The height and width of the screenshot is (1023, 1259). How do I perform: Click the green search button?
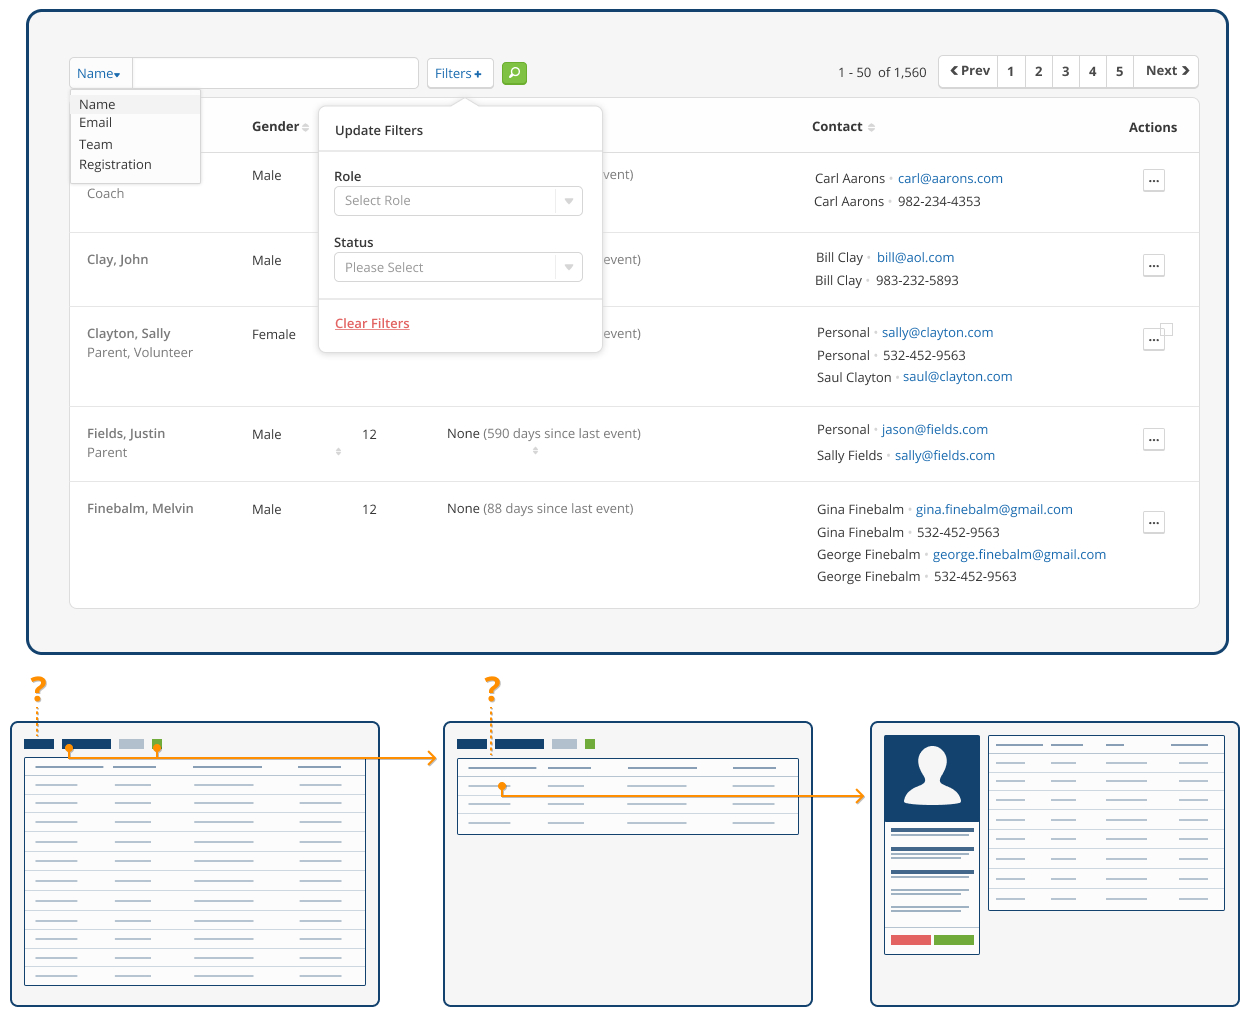click(x=514, y=73)
